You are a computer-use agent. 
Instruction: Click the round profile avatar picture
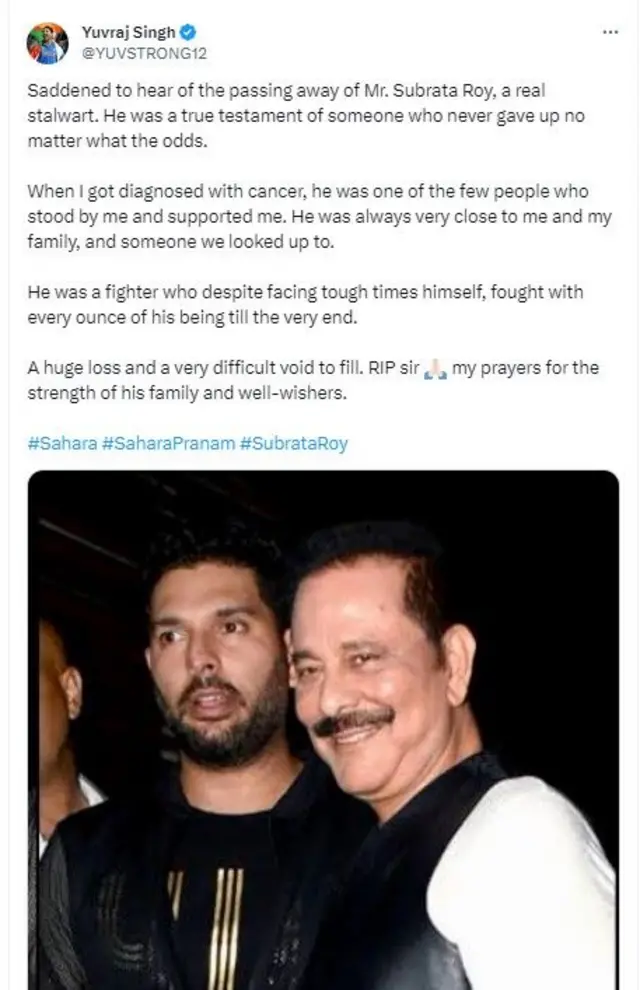(x=47, y=43)
